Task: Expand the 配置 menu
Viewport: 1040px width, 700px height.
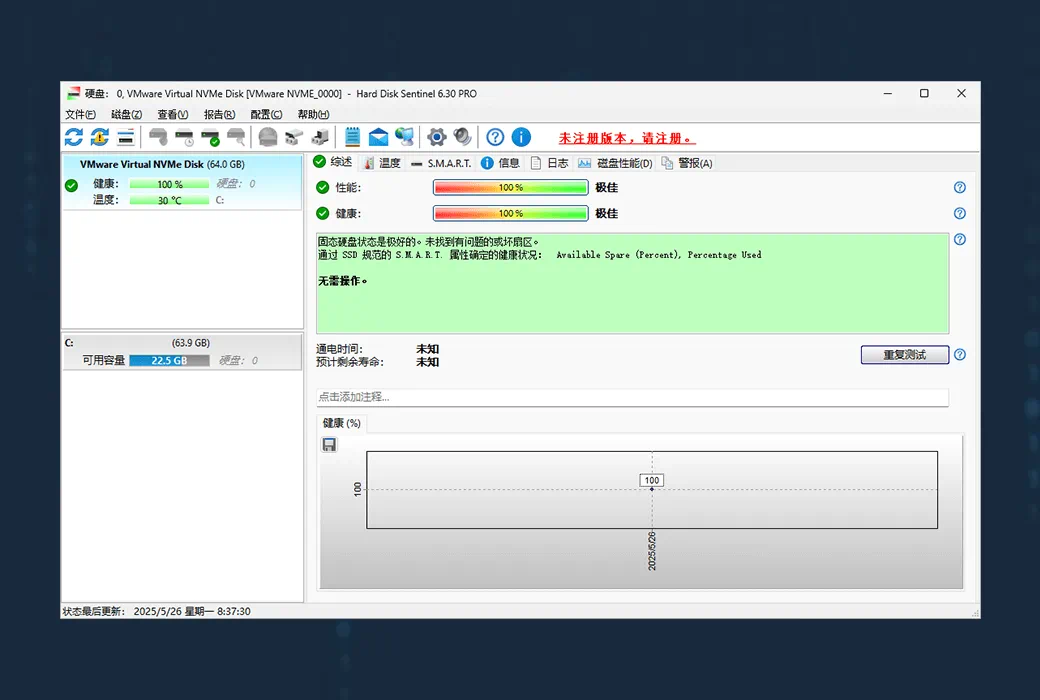Action: (x=266, y=115)
